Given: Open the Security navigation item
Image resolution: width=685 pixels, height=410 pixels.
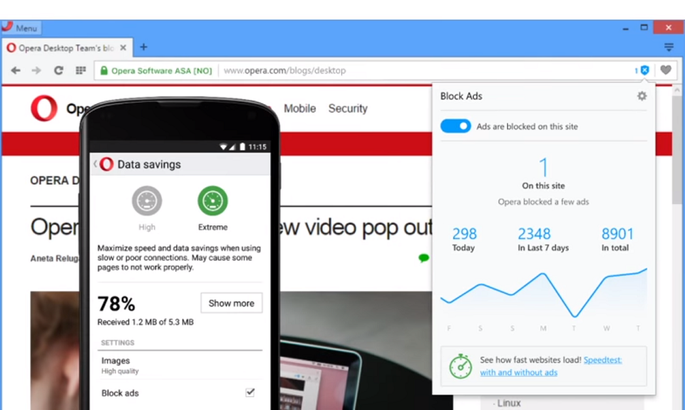Looking at the screenshot, I should tap(348, 108).
